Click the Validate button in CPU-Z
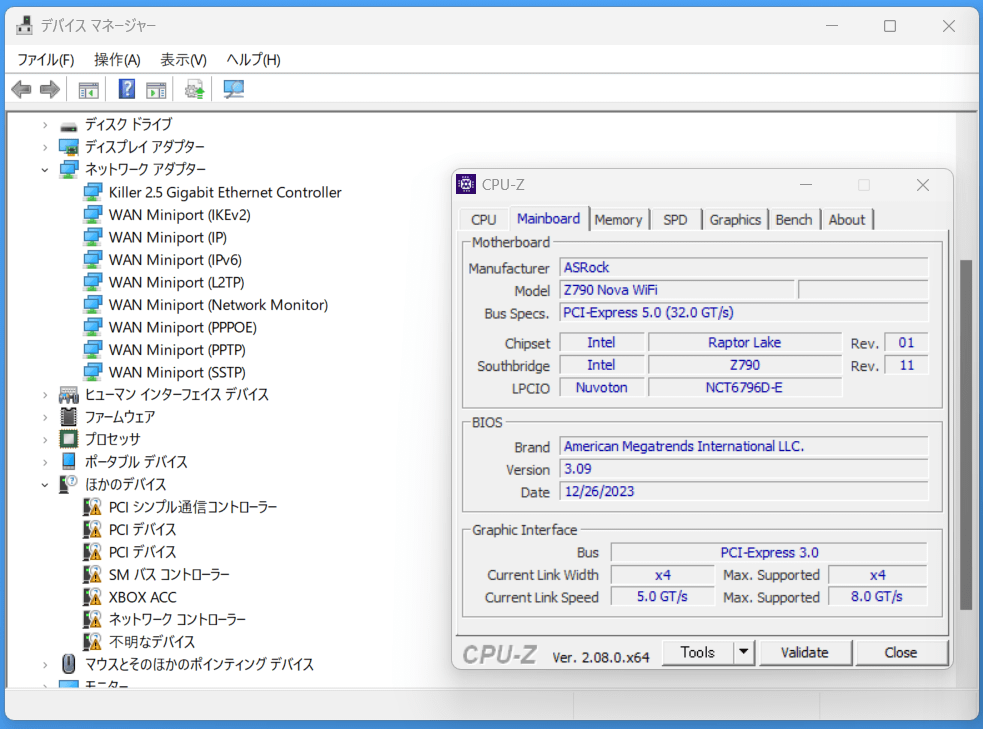 805,653
